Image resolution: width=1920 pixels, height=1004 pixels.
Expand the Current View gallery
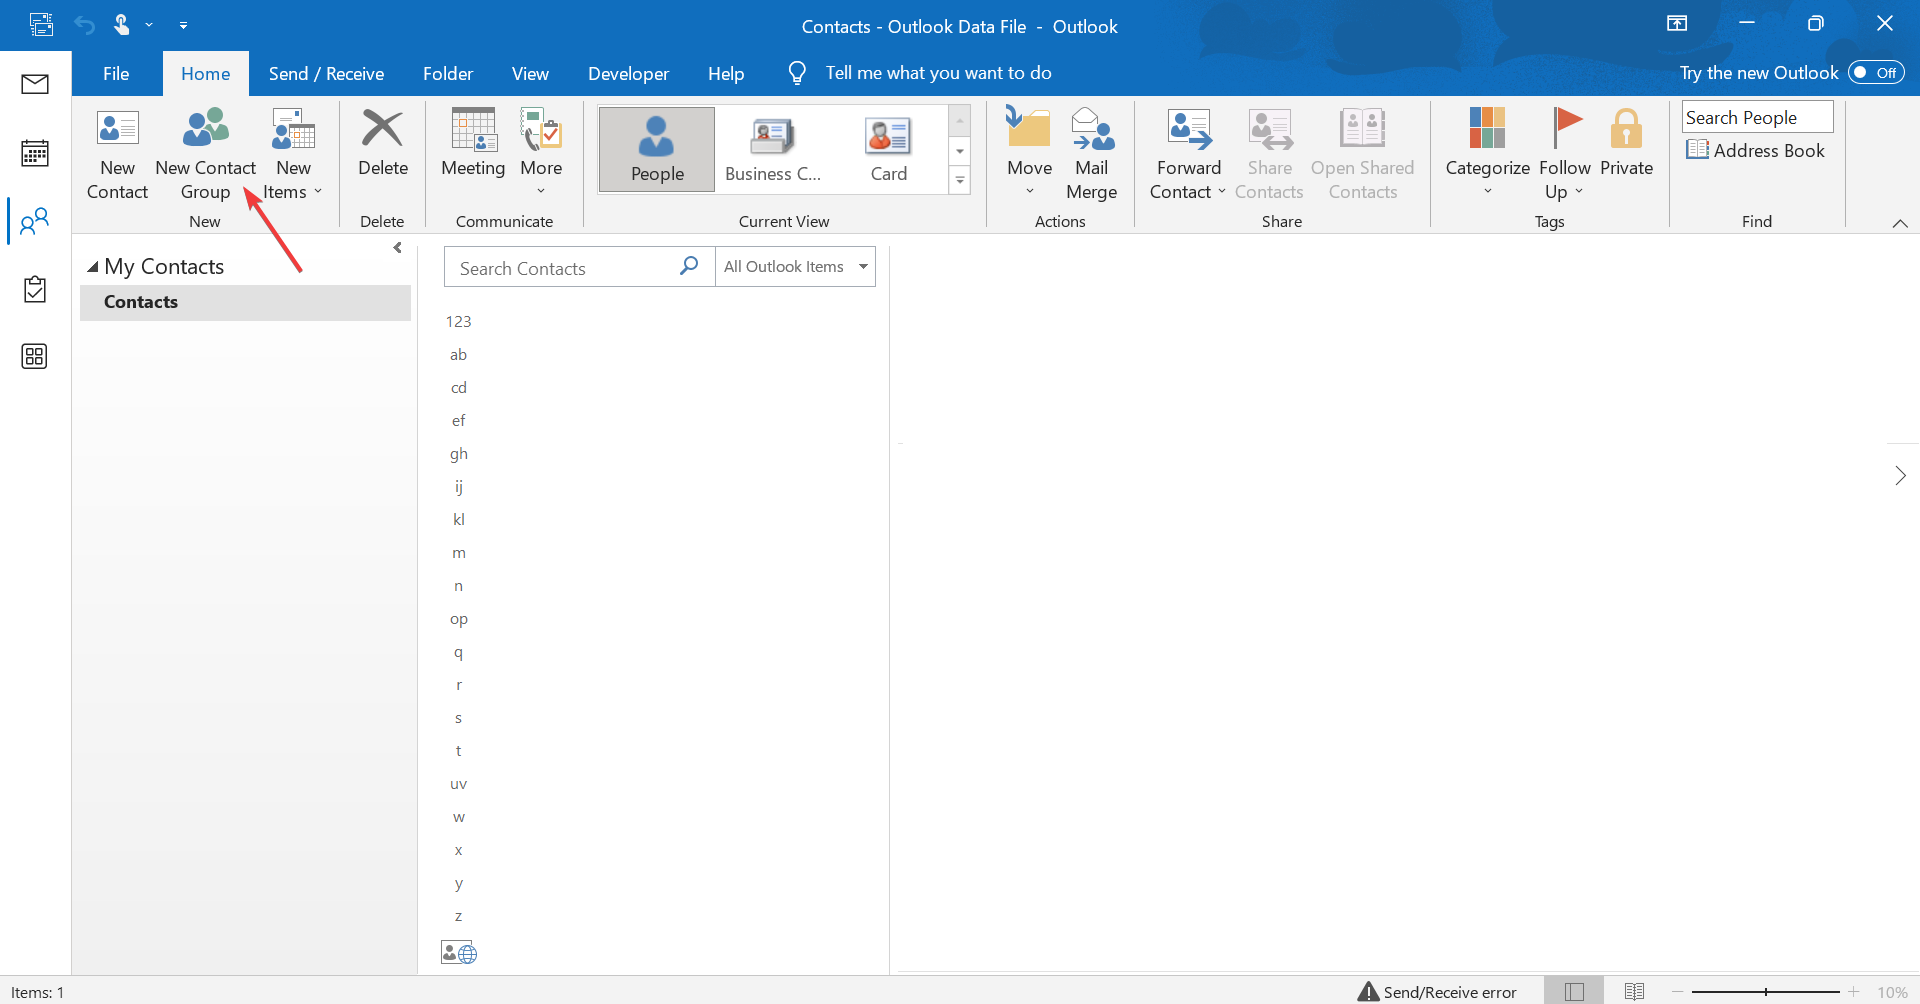coord(960,181)
